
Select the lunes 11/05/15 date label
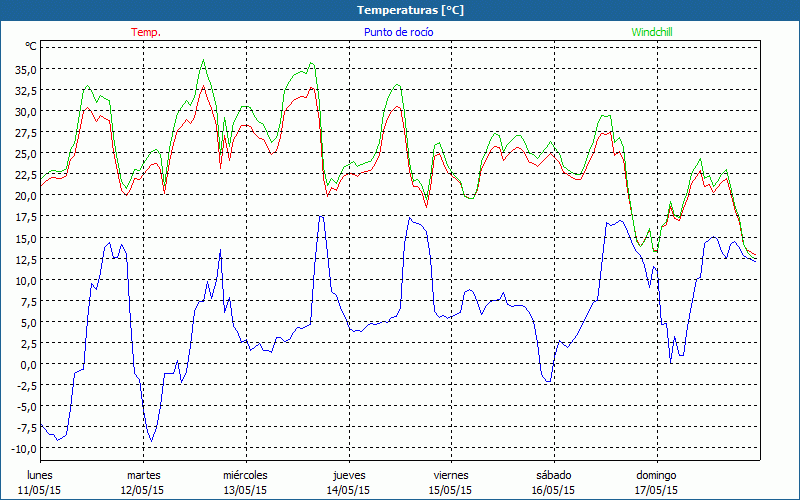pyautogui.click(x=40, y=482)
